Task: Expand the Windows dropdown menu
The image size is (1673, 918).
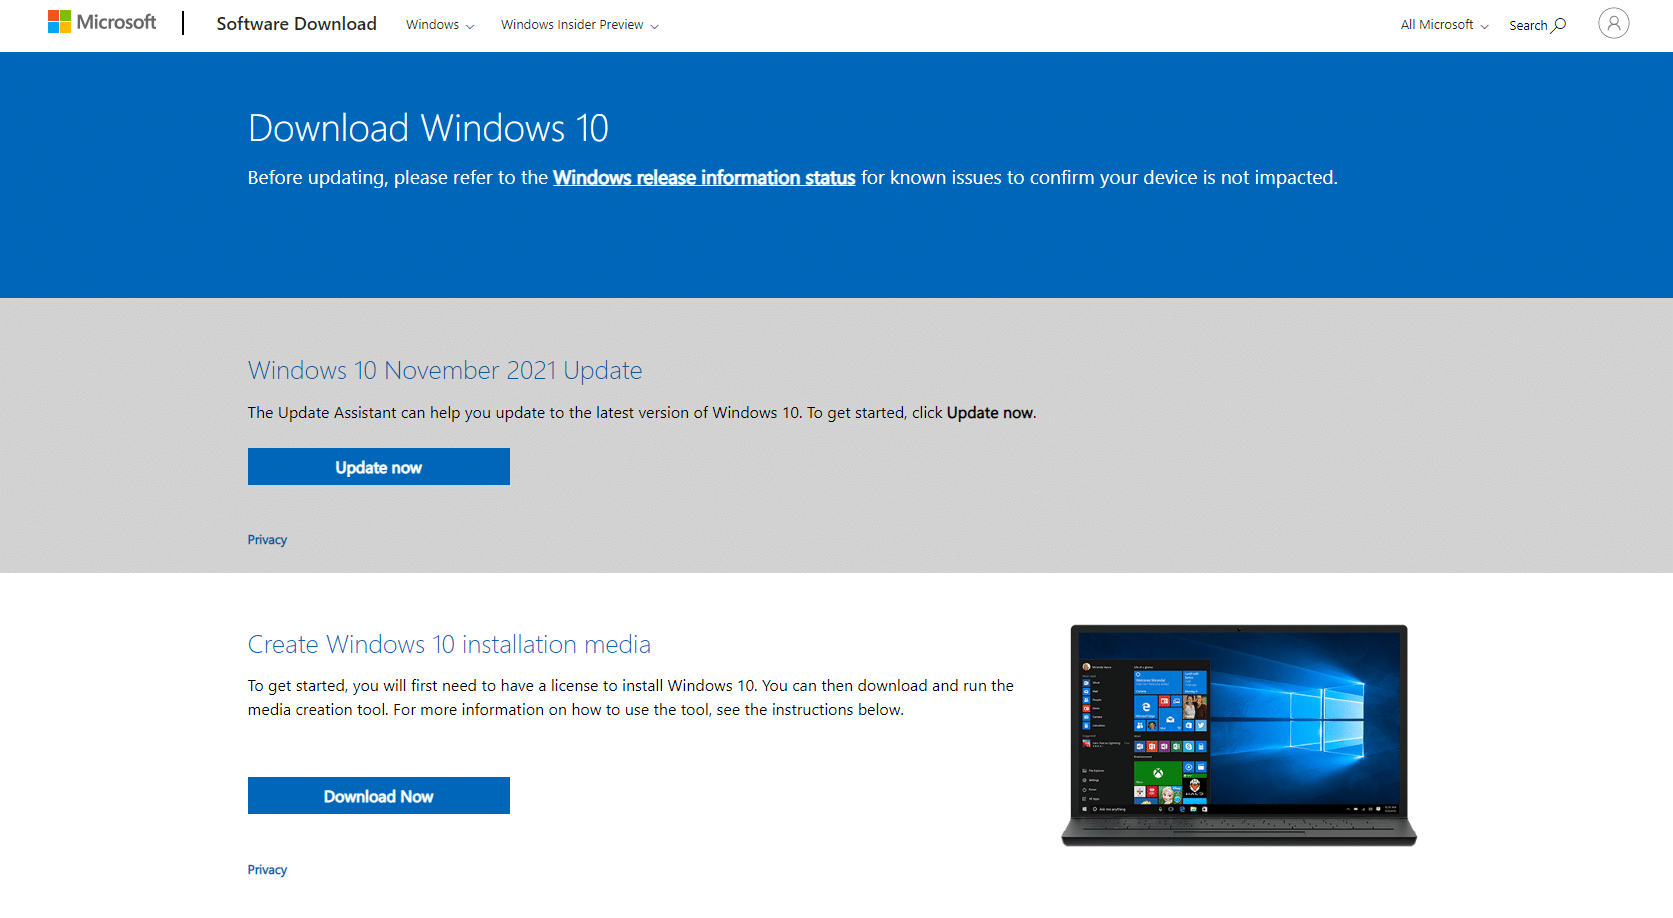Action: (439, 25)
